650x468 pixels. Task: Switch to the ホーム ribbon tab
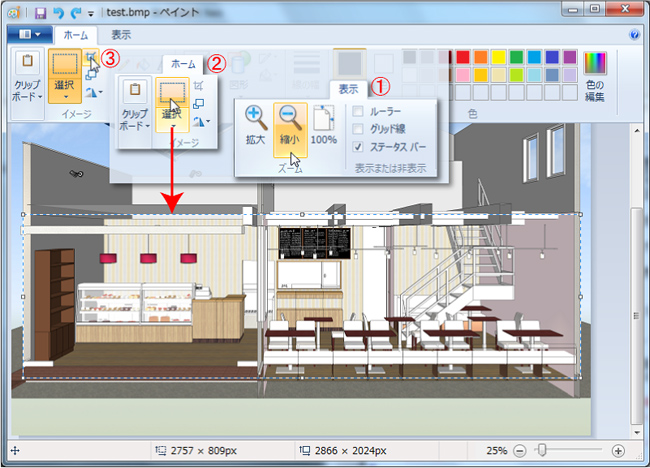coord(75,34)
